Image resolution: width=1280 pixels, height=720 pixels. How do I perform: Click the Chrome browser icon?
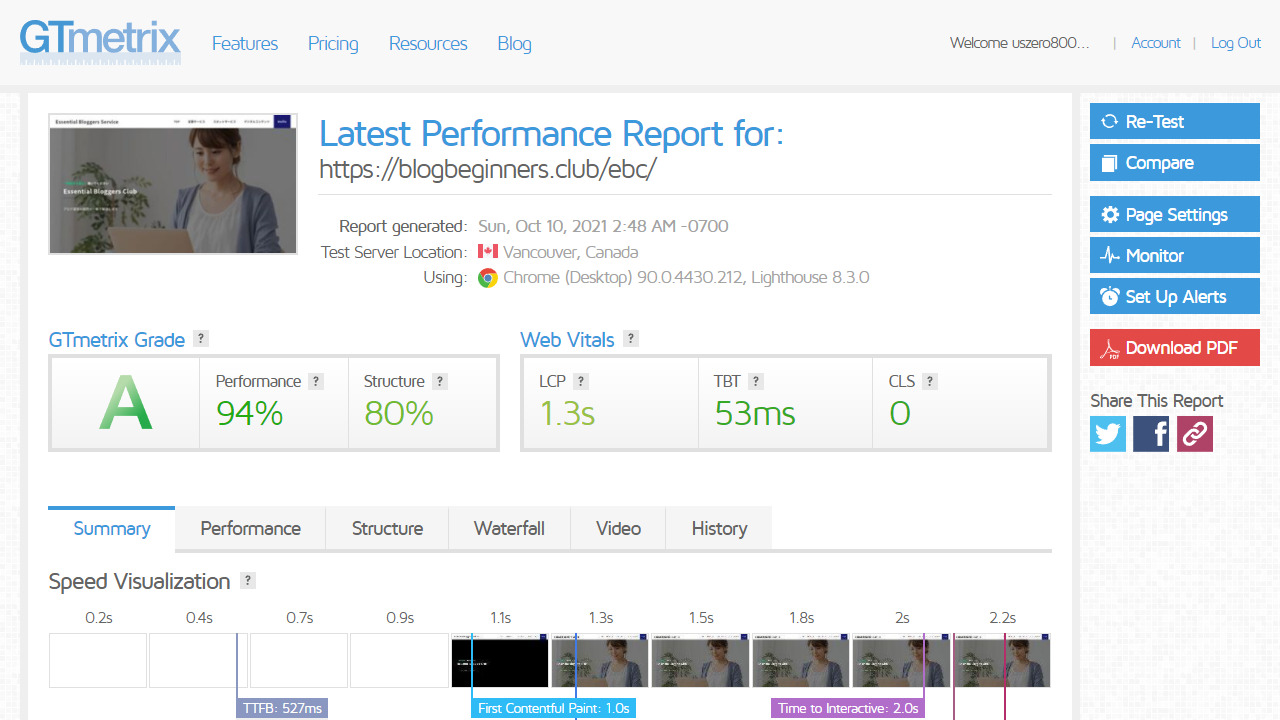click(488, 278)
